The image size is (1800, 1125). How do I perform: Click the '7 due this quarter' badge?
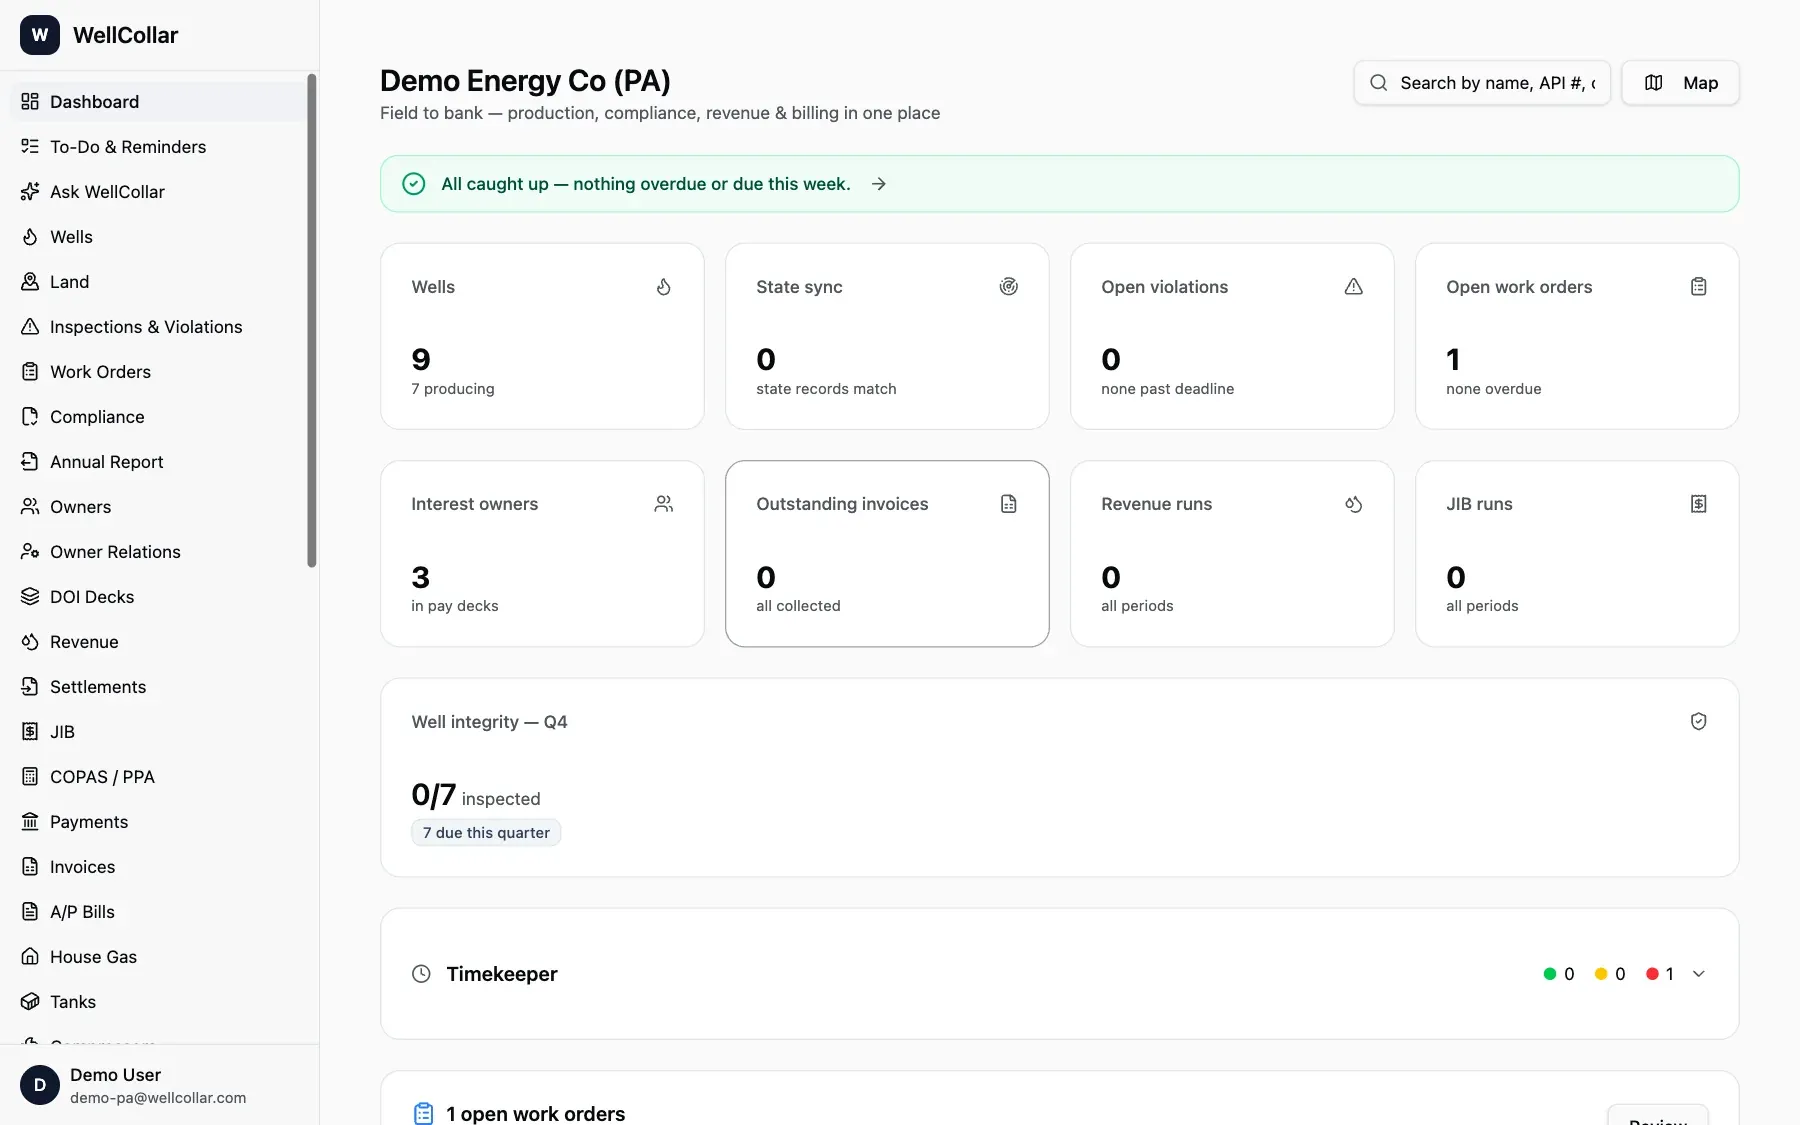486,833
